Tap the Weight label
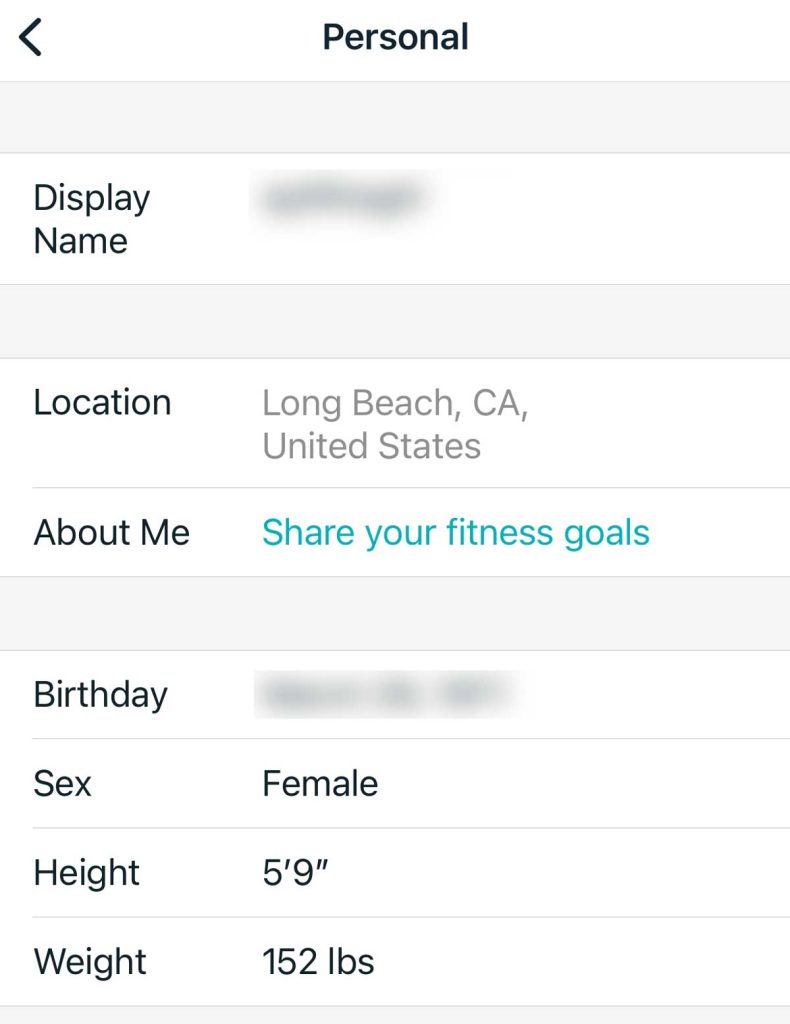Screen dimensions: 790x1024 [90, 961]
